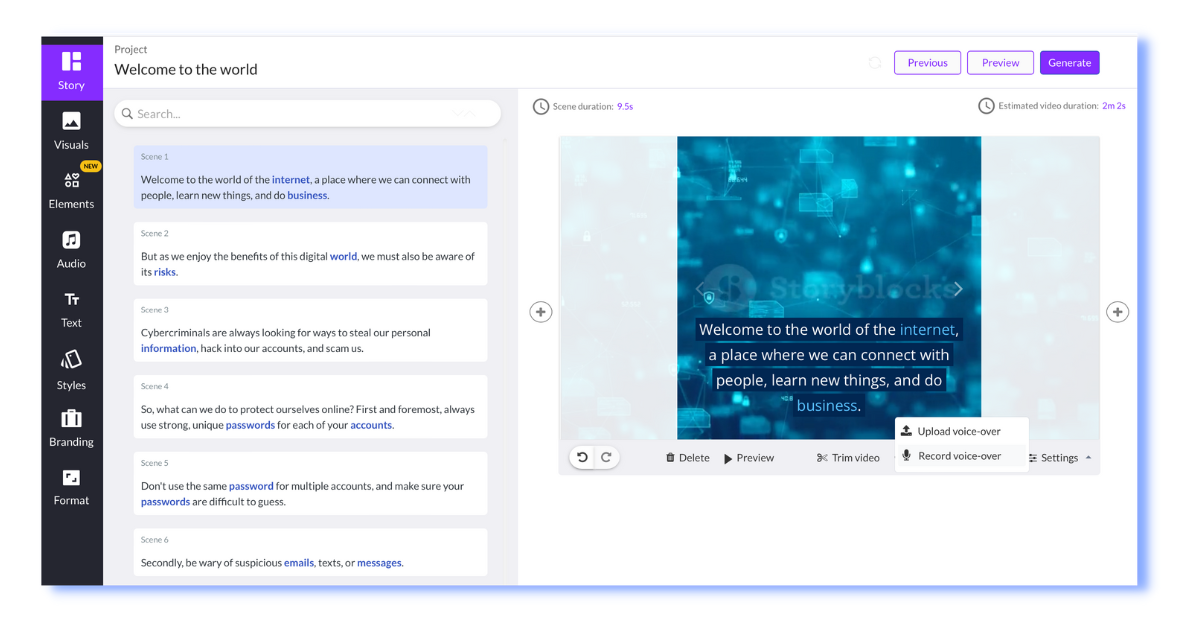Delete the current scene
Screen dimensions: 1200x630
(687, 458)
